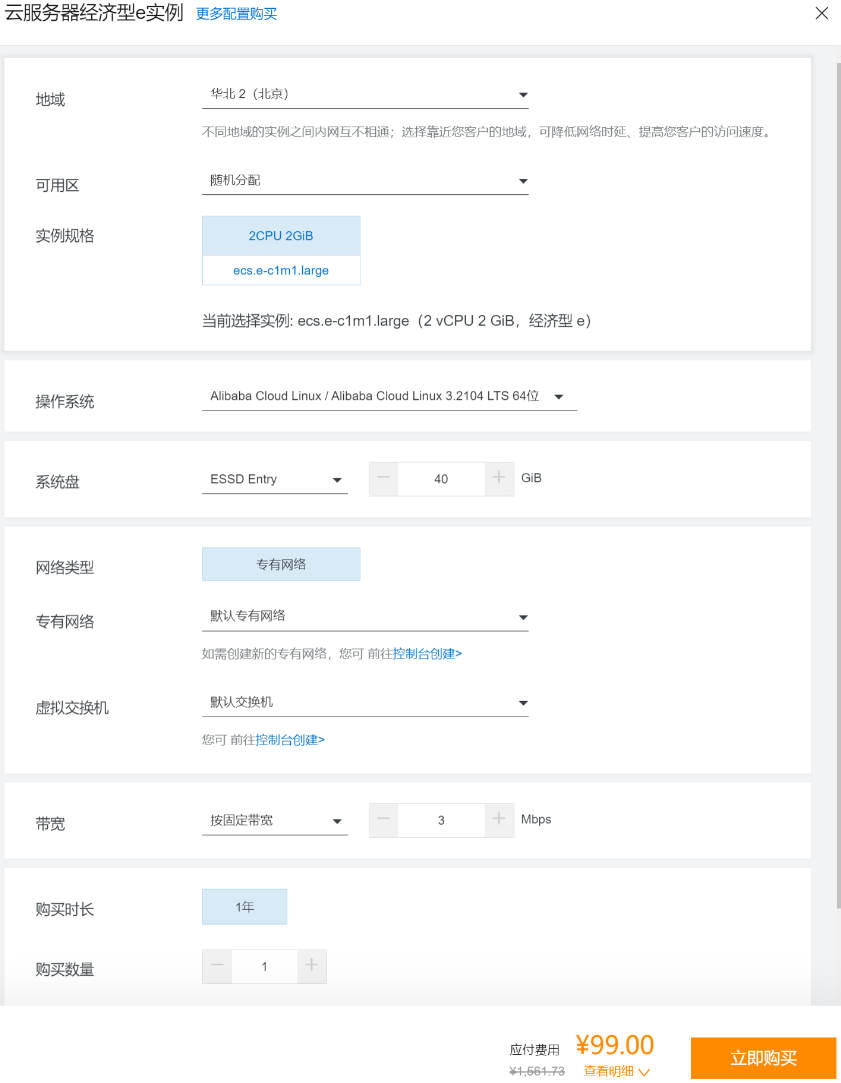Click the price ¥99.00
The width and height of the screenshot is (841, 1083).
coord(615,1045)
